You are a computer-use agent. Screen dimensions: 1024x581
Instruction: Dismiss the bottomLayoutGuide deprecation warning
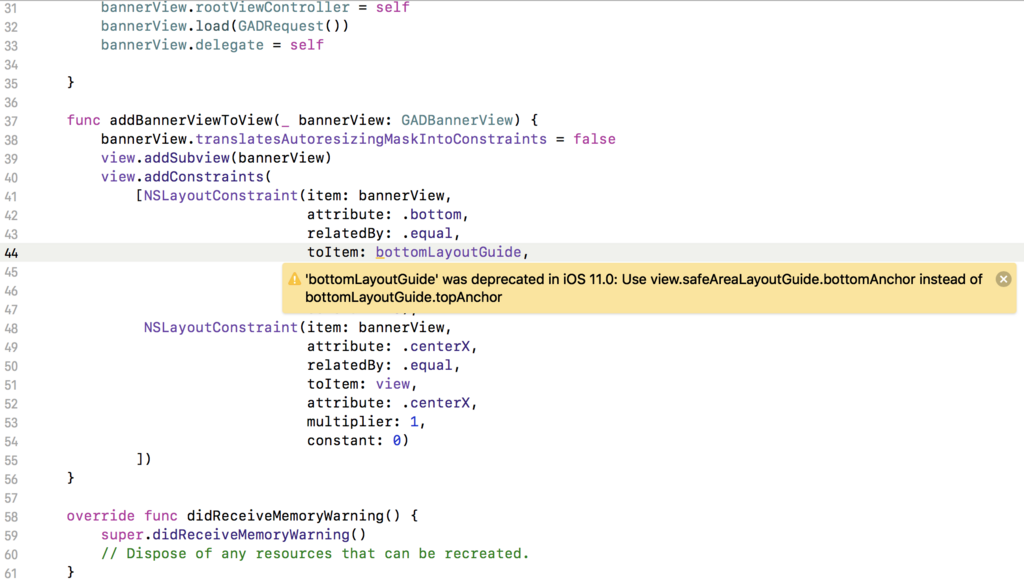(x=1003, y=279)
